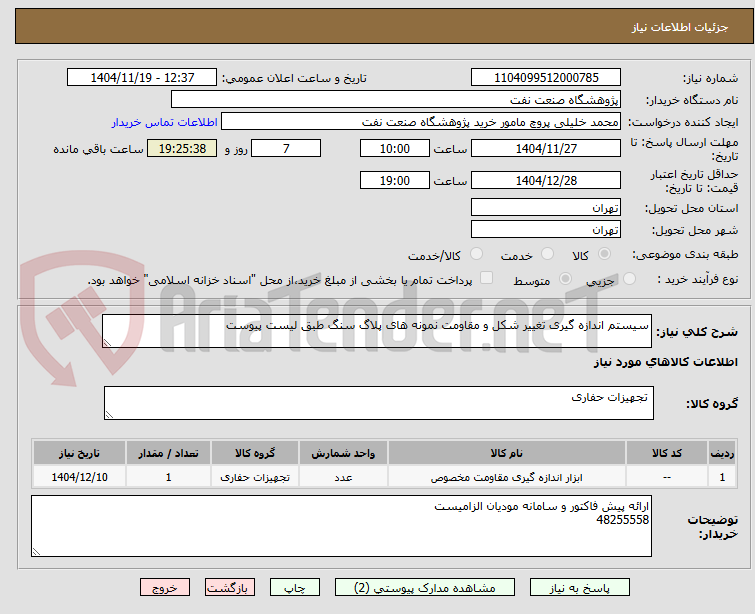755x614 pixels.
Task: Click the remaining days field showing 7
Action: tap(286, 148)
